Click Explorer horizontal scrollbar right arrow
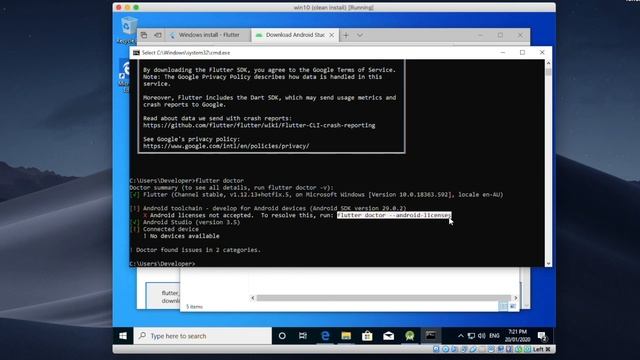The image size is (640, 360). [x=516, y=298]
